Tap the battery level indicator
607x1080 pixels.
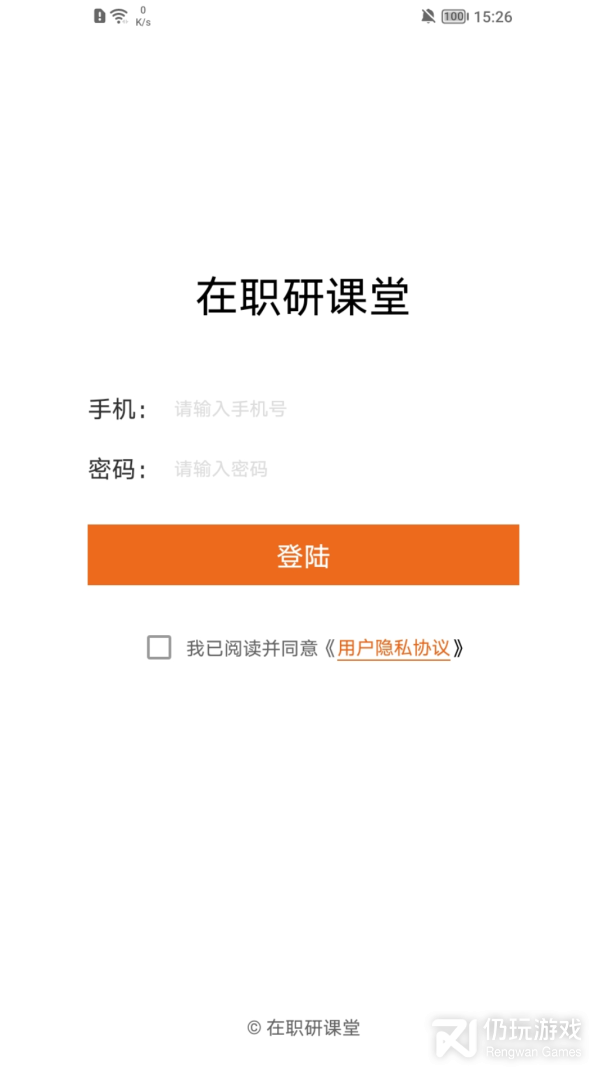tap(454, 16)
